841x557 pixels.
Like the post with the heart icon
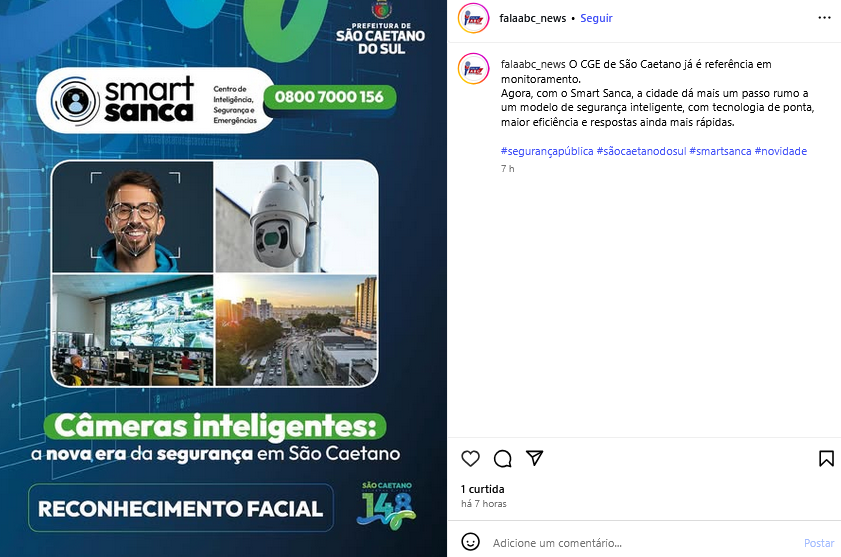click(x=470, y=459)
